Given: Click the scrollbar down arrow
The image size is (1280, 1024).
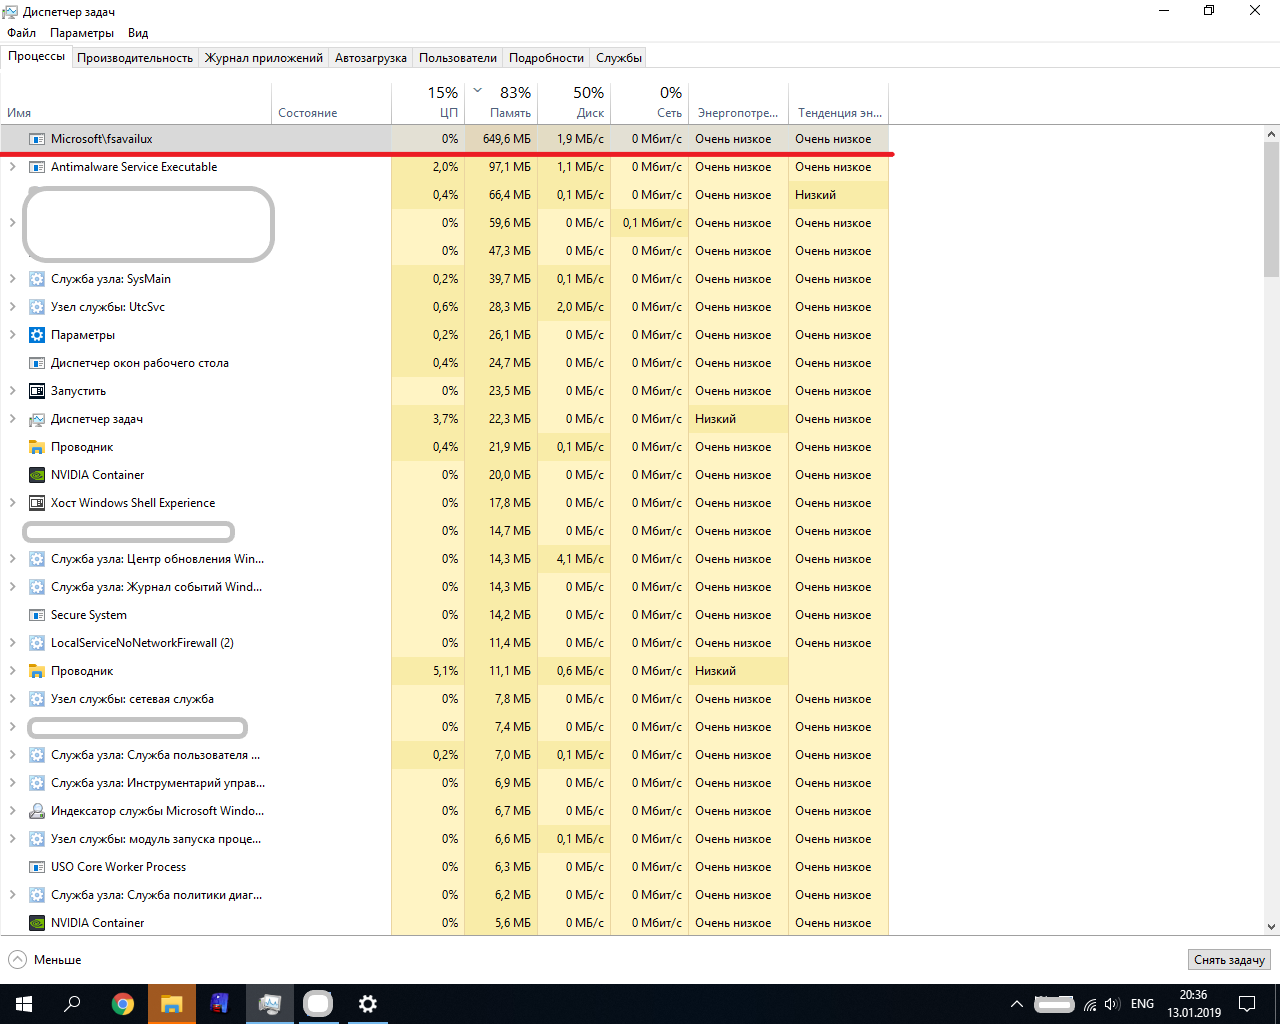Looking at the screenshot, I should pos(1271,927).
